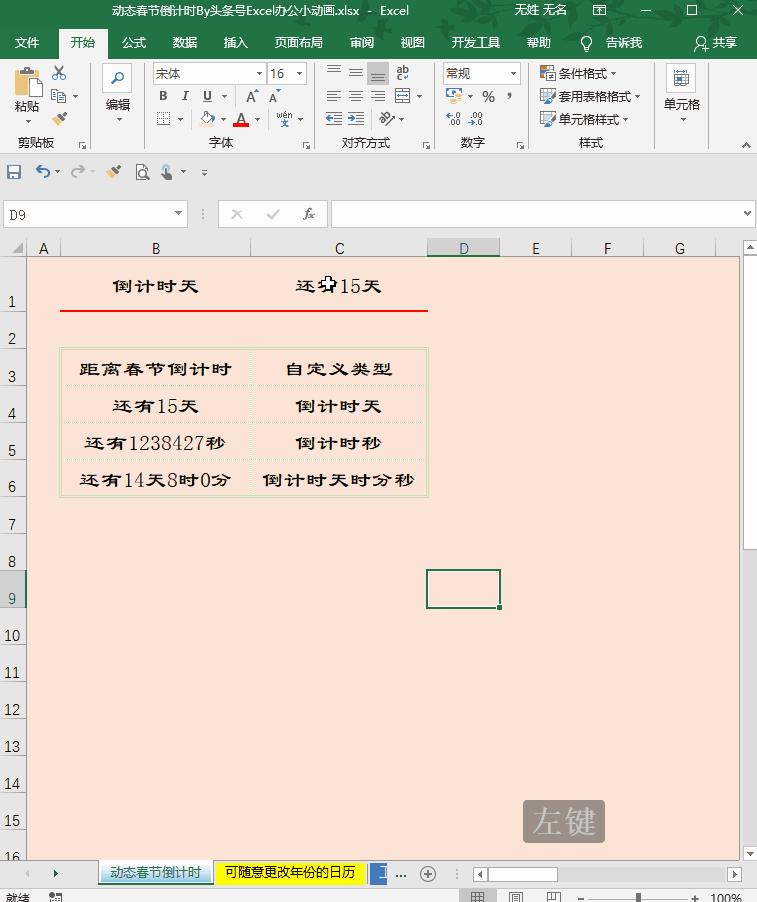The height and width of the screenshot is (902, 757).
Task: Click the 共享 Share button
Action: (x=716, y=43)
